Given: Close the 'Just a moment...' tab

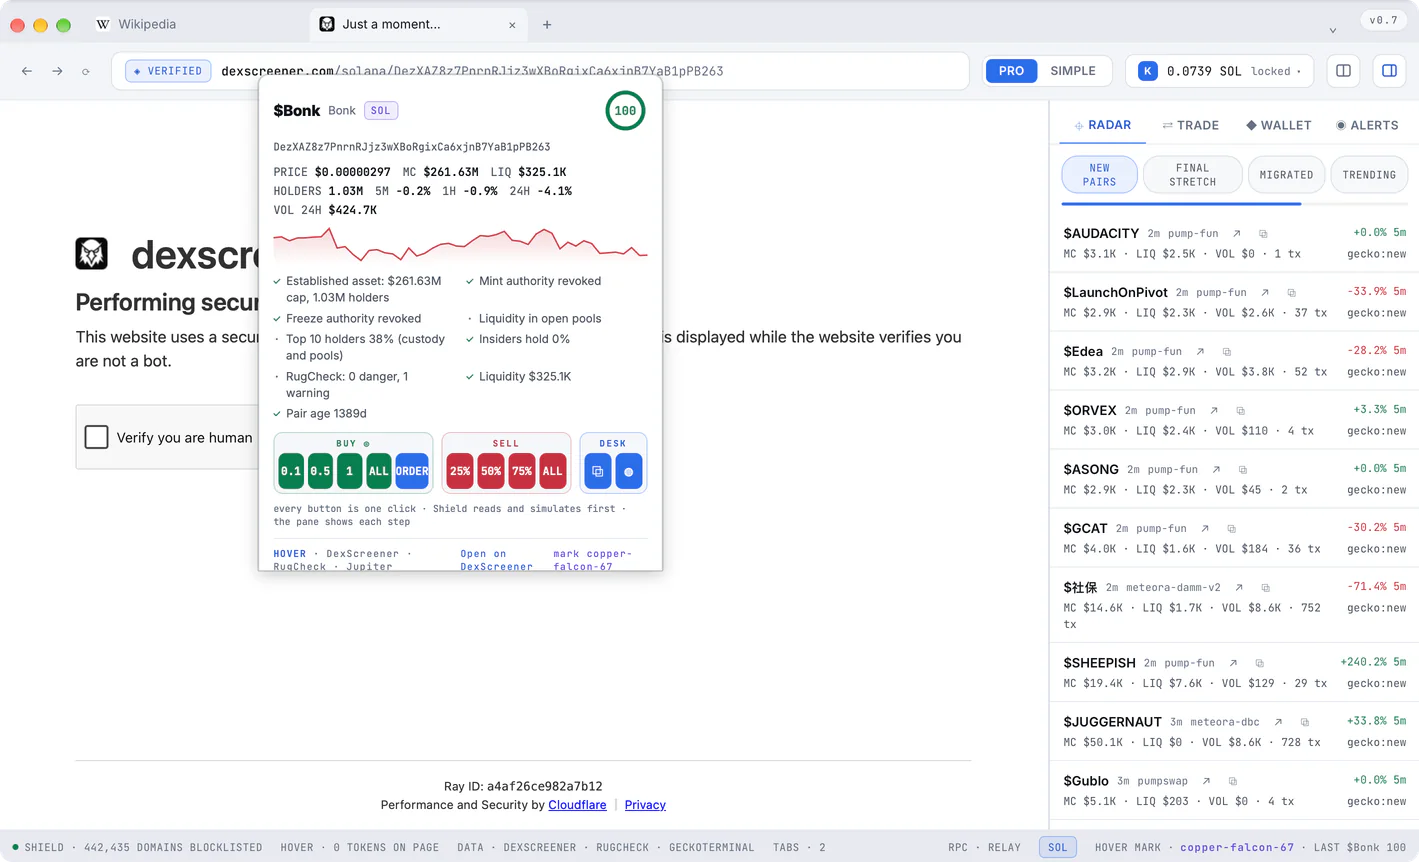Looking at the screenshot, I should pyautogui.click(x=512, y=25).
